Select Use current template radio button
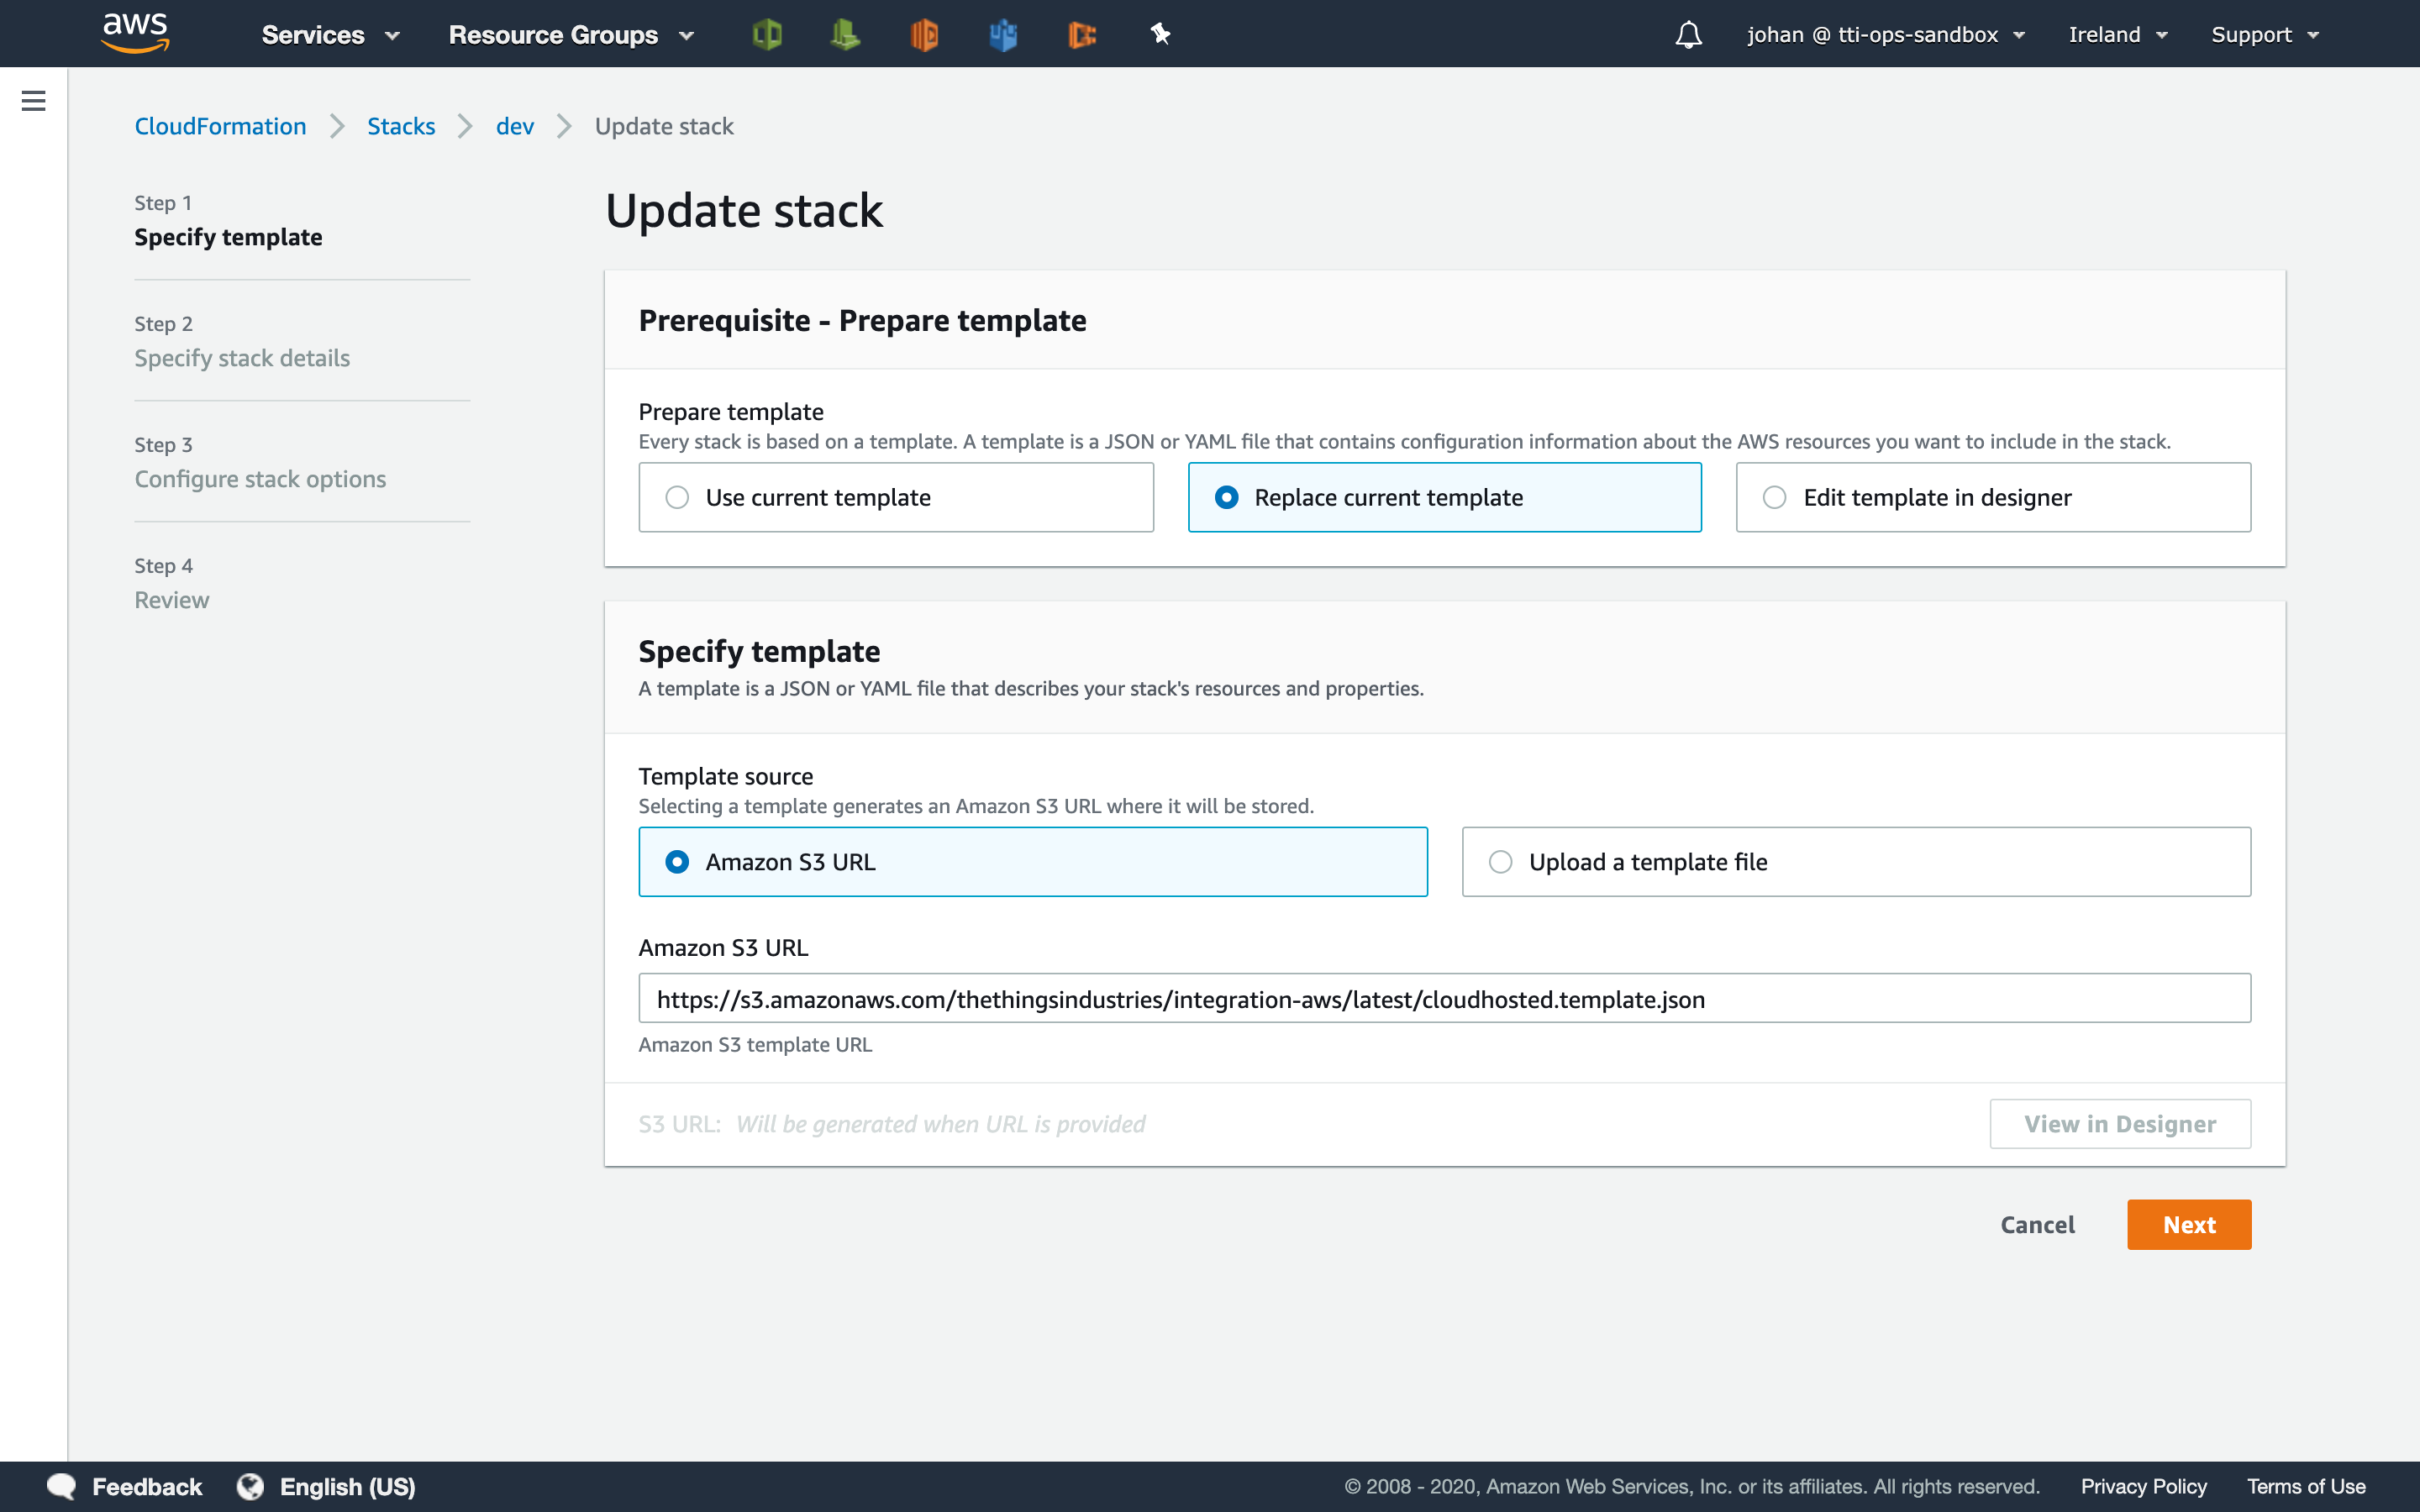Viewport: 2420px width, 1512px height. [x=678, y=496]
